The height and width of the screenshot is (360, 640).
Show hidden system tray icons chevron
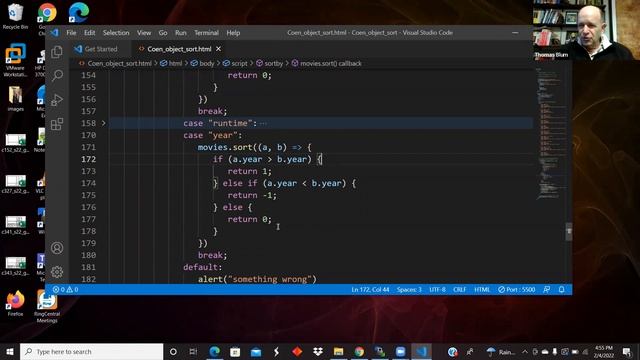pyautogui.click(x=524, y=351)
